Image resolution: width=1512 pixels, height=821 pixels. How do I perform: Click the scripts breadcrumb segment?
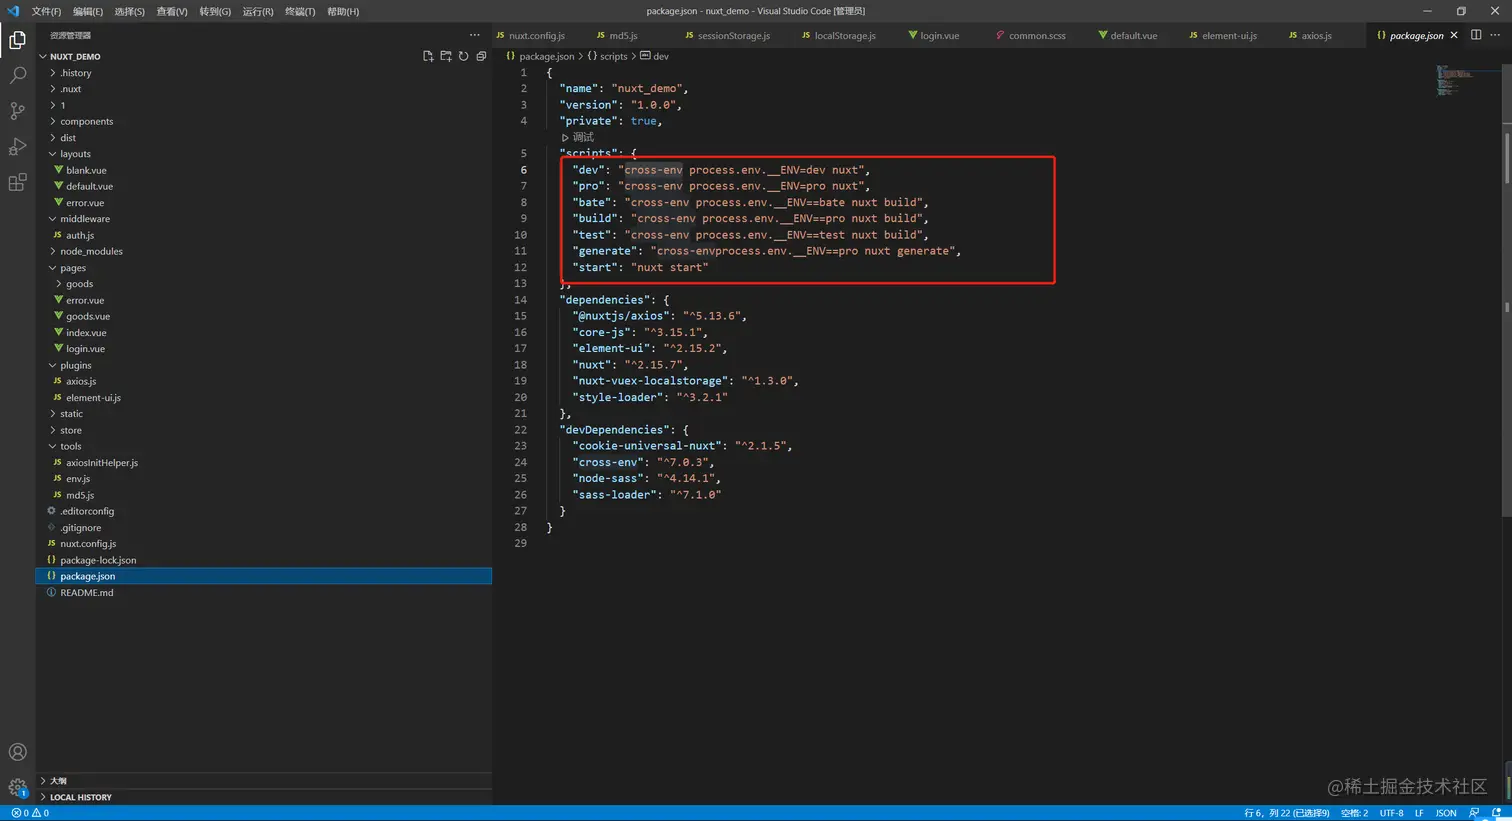(607, 56)
